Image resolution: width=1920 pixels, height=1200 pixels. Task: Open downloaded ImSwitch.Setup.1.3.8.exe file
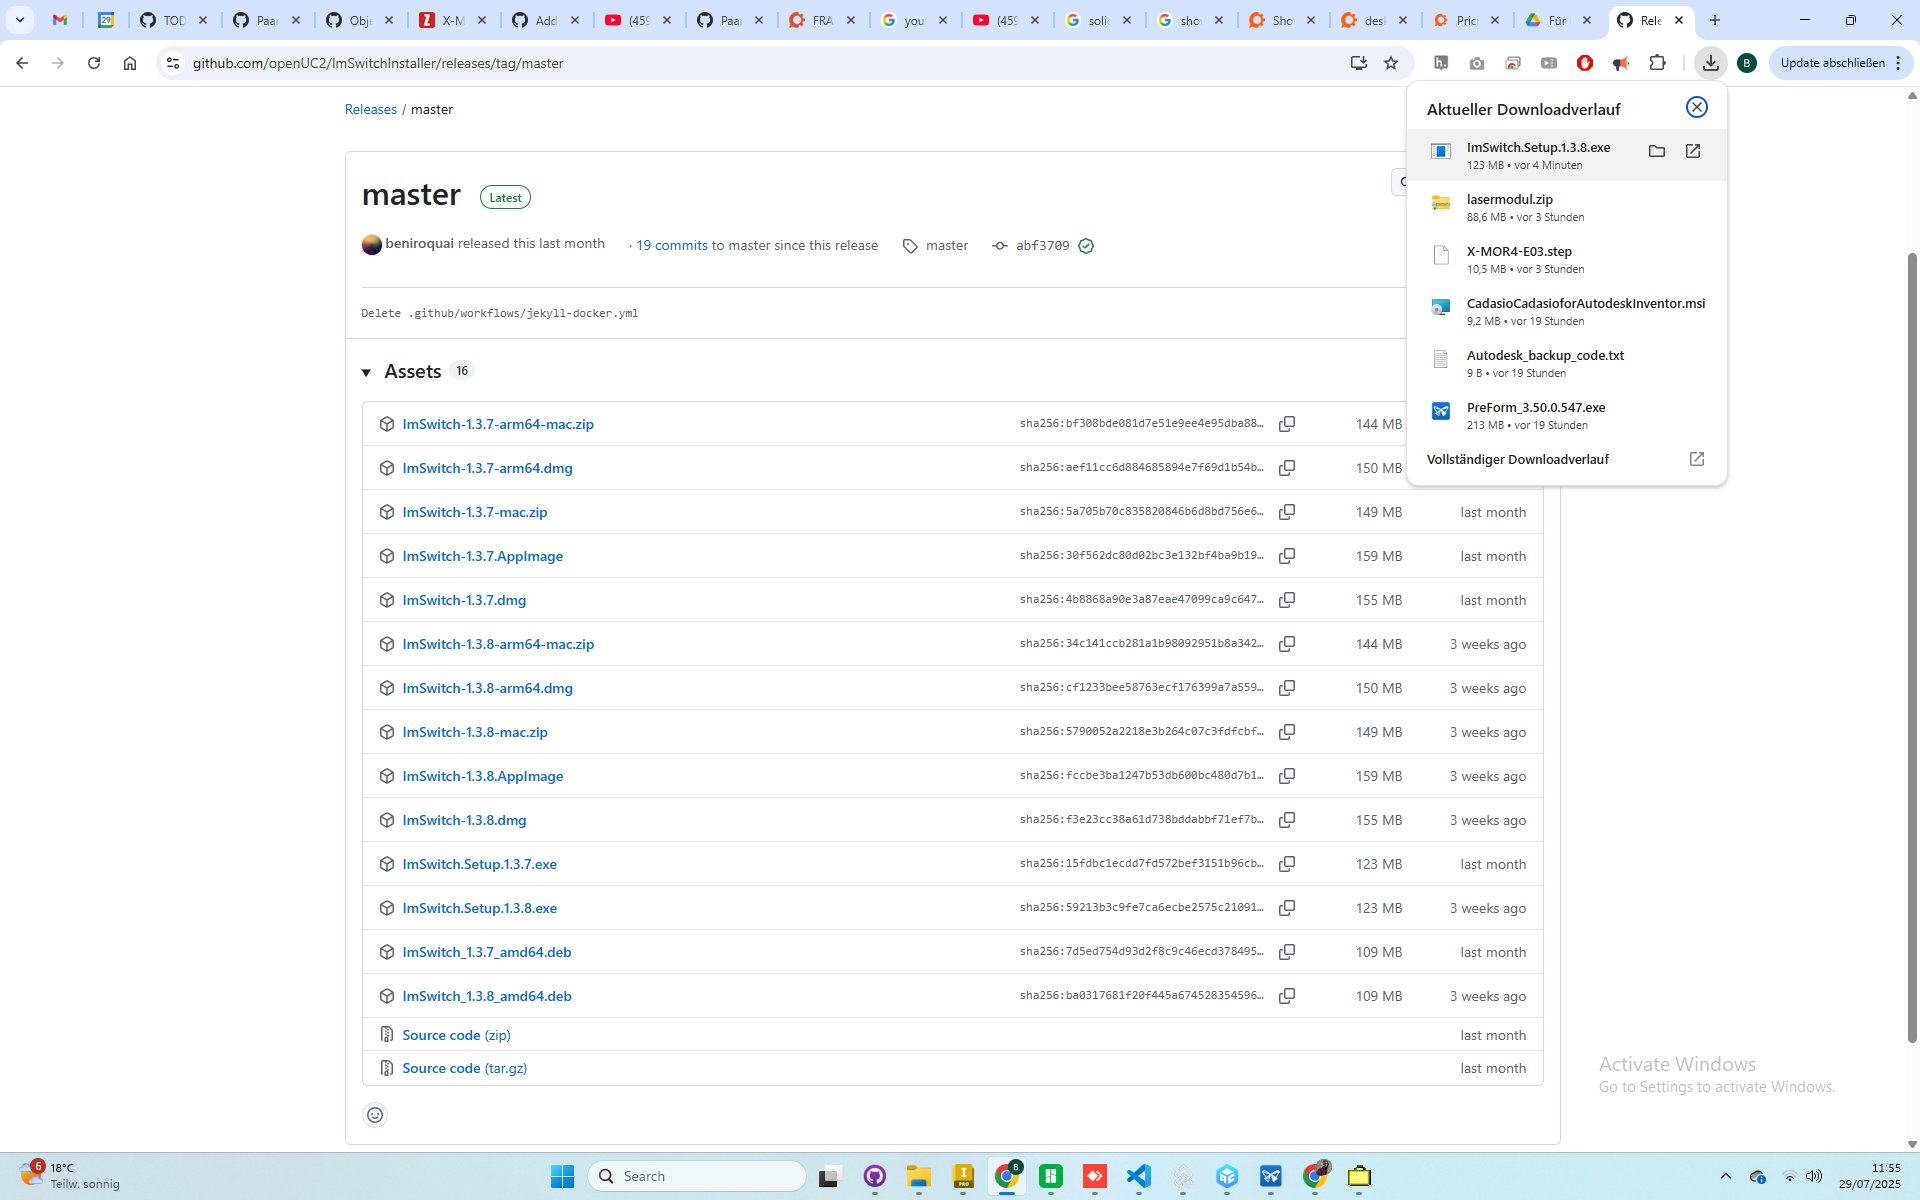pyautogui.click(x=1693, y=151)
